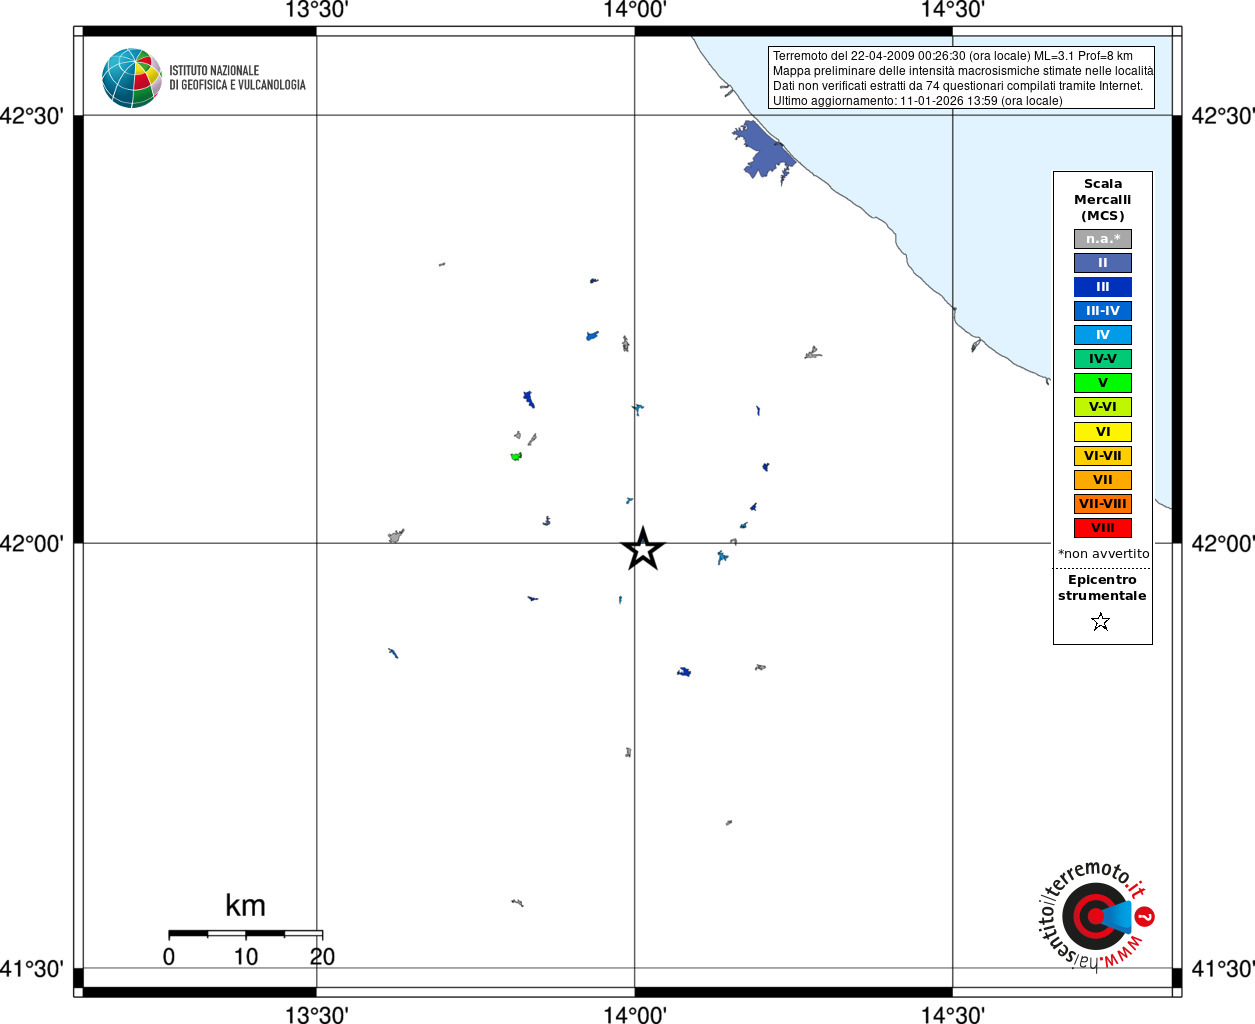Select the intensity VI yellow swatch
Viewport: 1255px width, 1024px height.
click(x=1103, y=432)
